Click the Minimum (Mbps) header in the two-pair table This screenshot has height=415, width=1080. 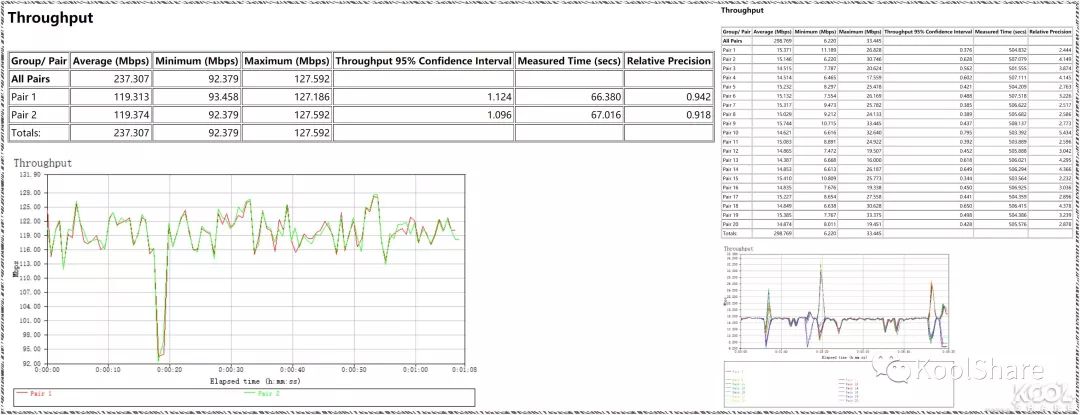pyautogui.click(x=196, y=61)
